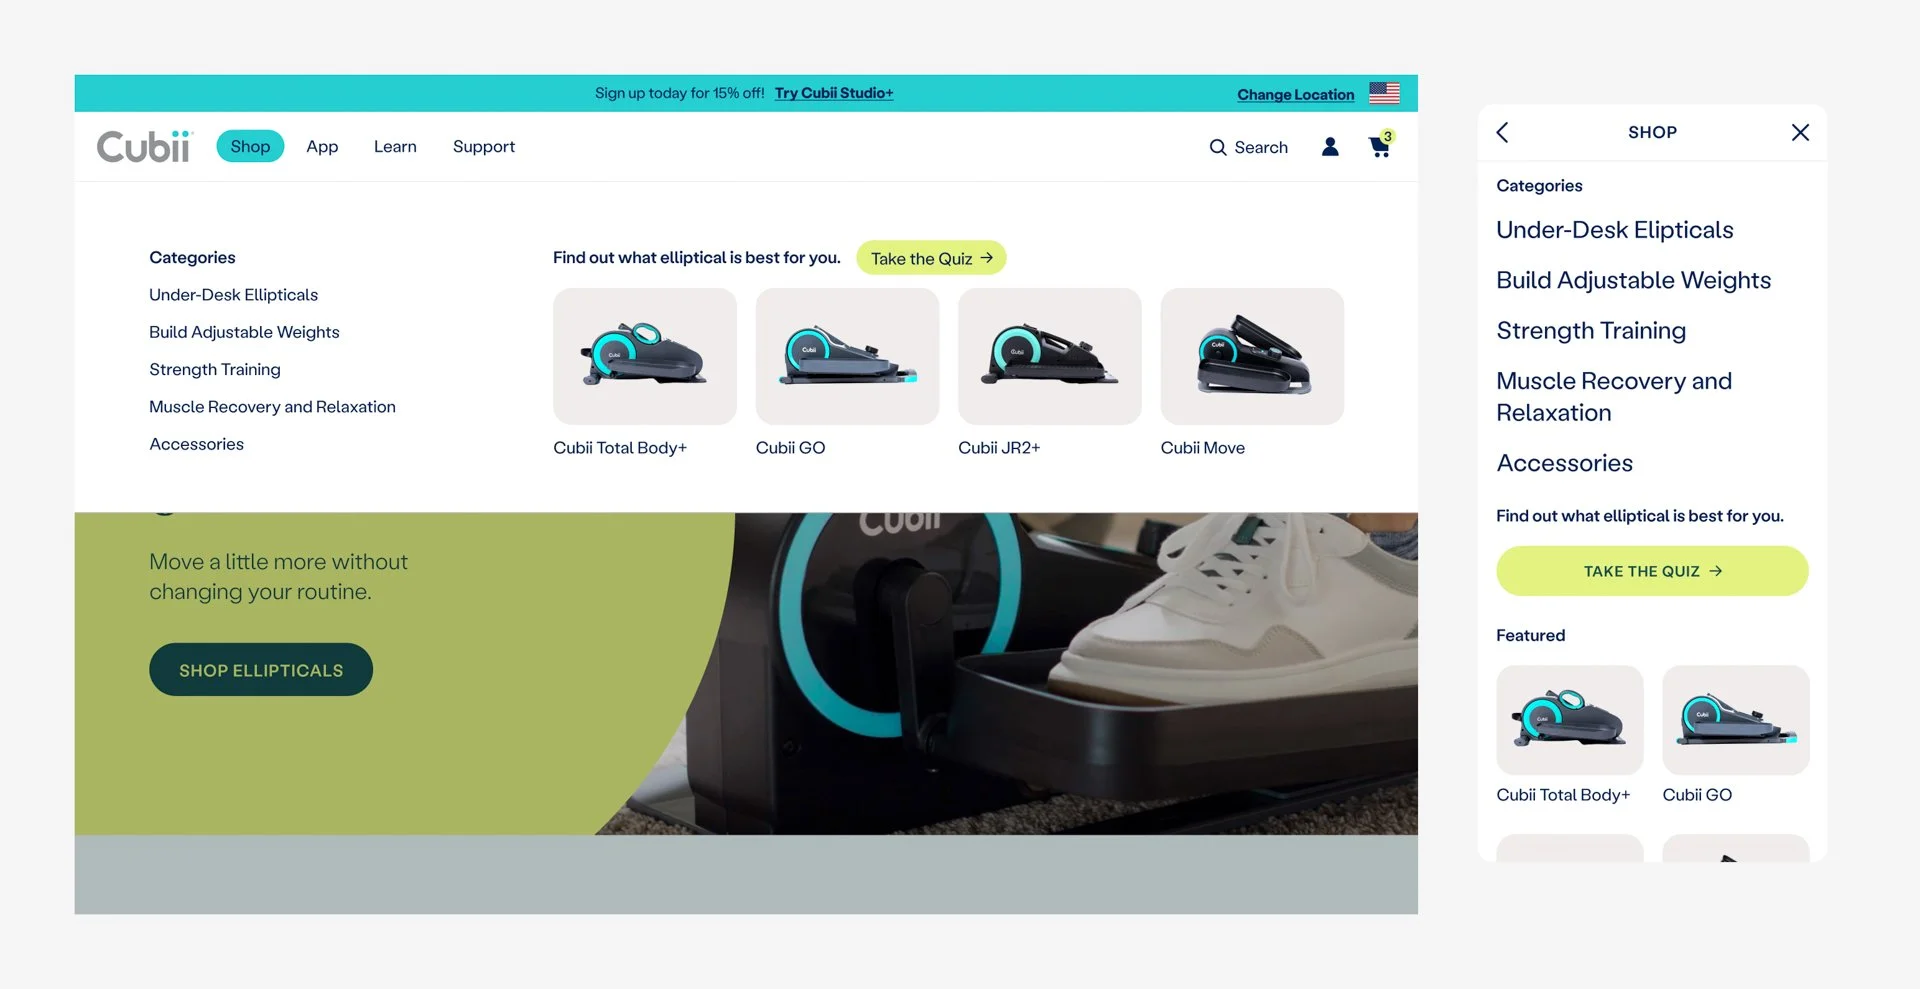Open Cubii Total Body+ mobile featured thumbnail

point(1570,720)
